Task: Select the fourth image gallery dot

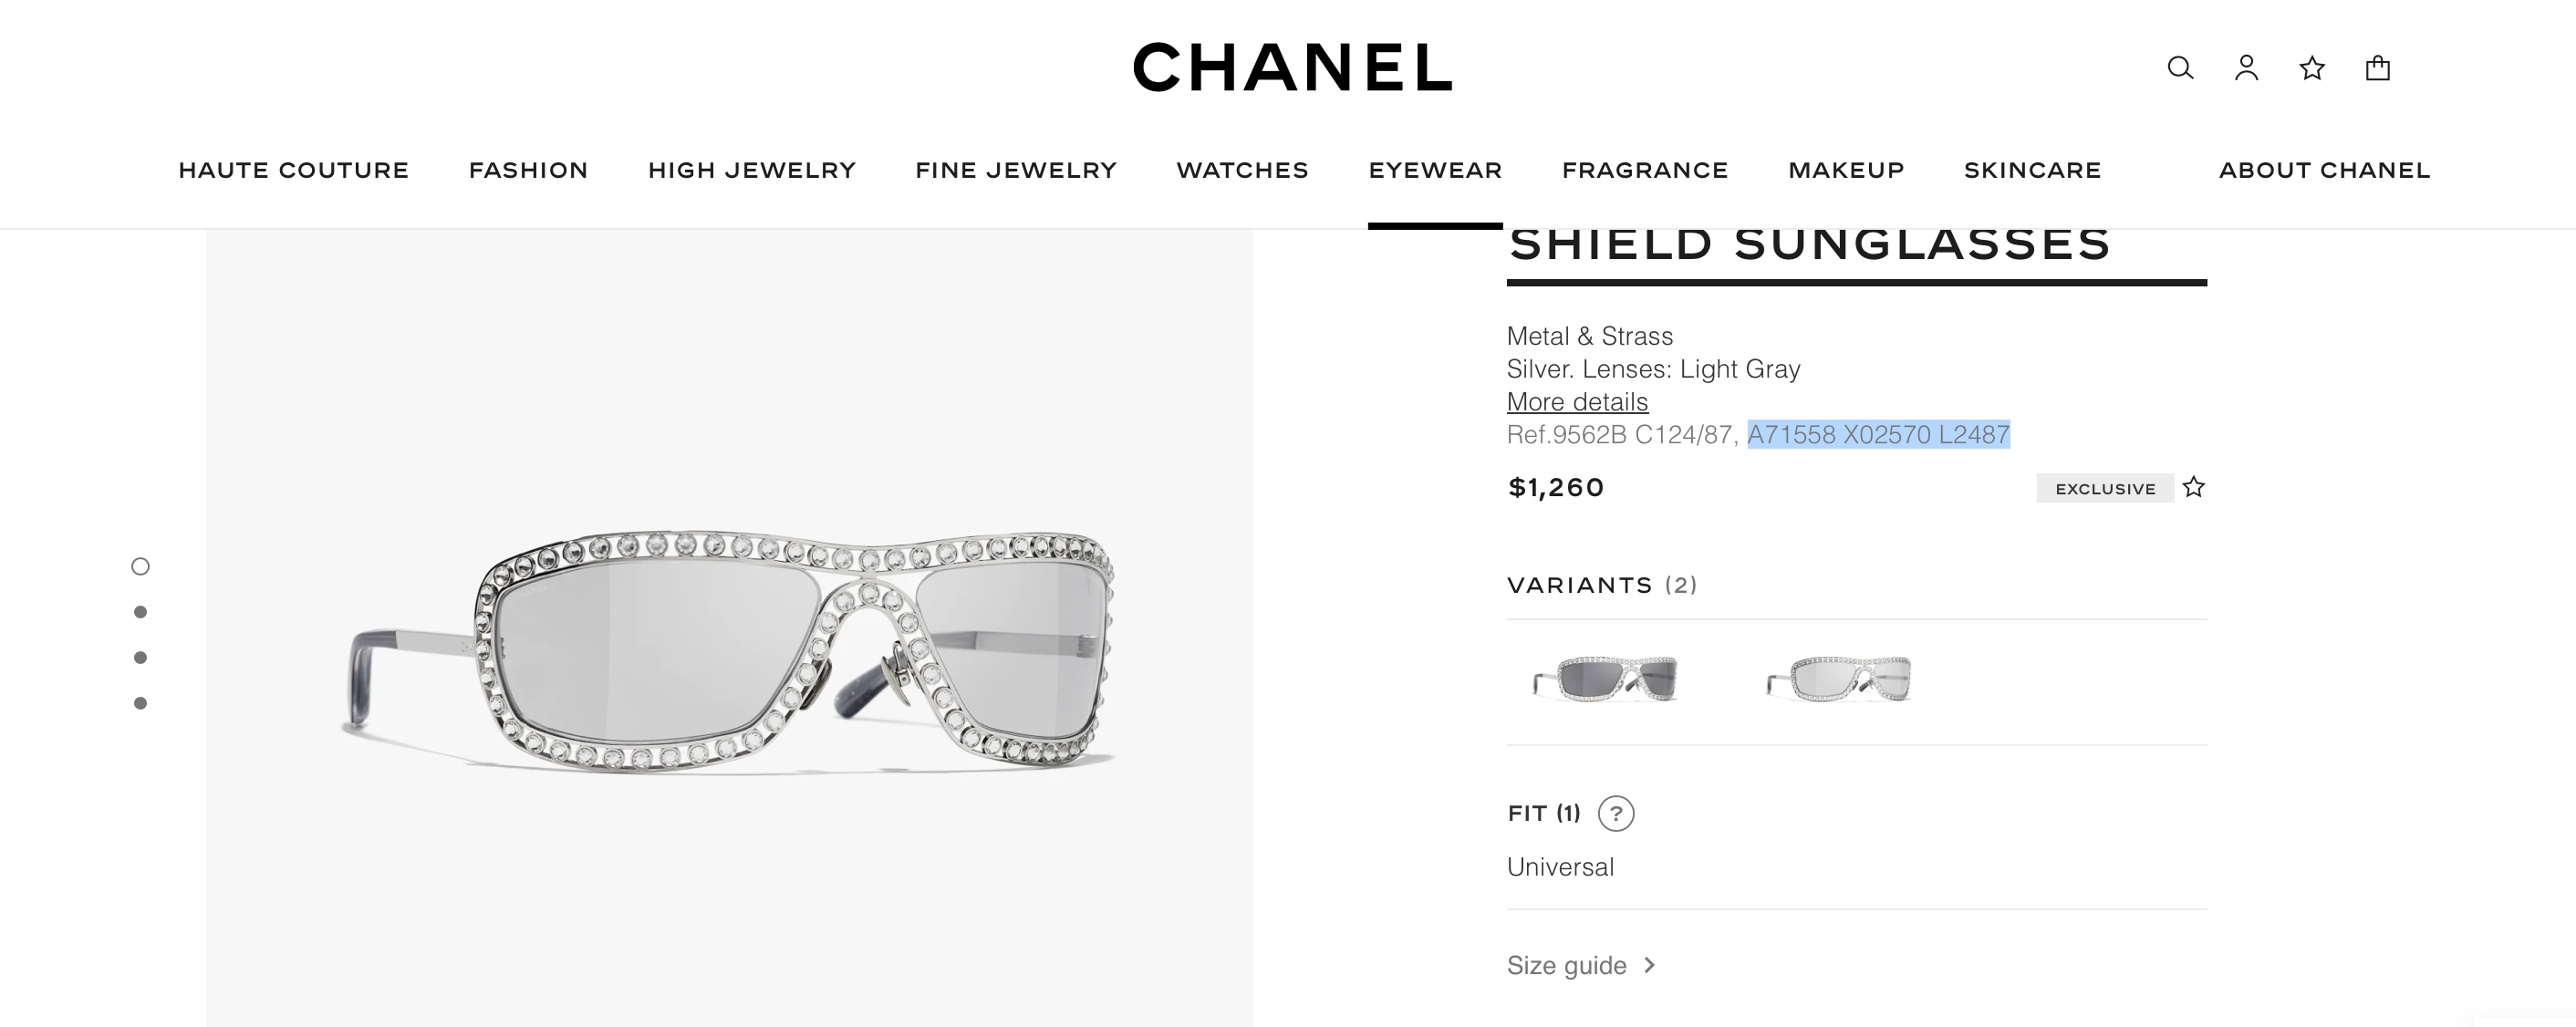Action: tap(140, 703)
